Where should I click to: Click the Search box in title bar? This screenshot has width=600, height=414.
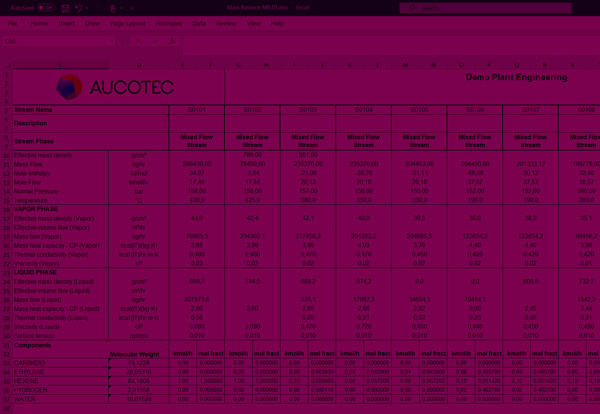tap(486, 8)
